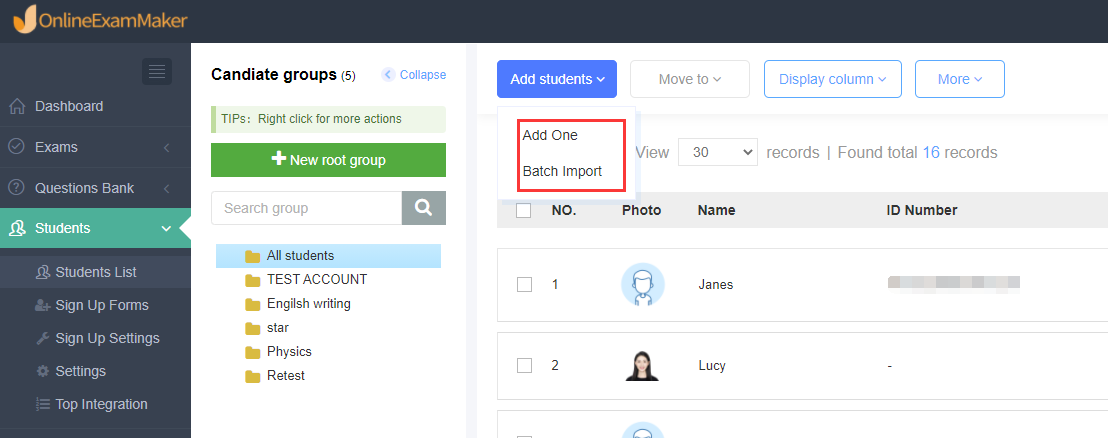
Task: Click the Physics folder icon
Action: pos(253,353)
